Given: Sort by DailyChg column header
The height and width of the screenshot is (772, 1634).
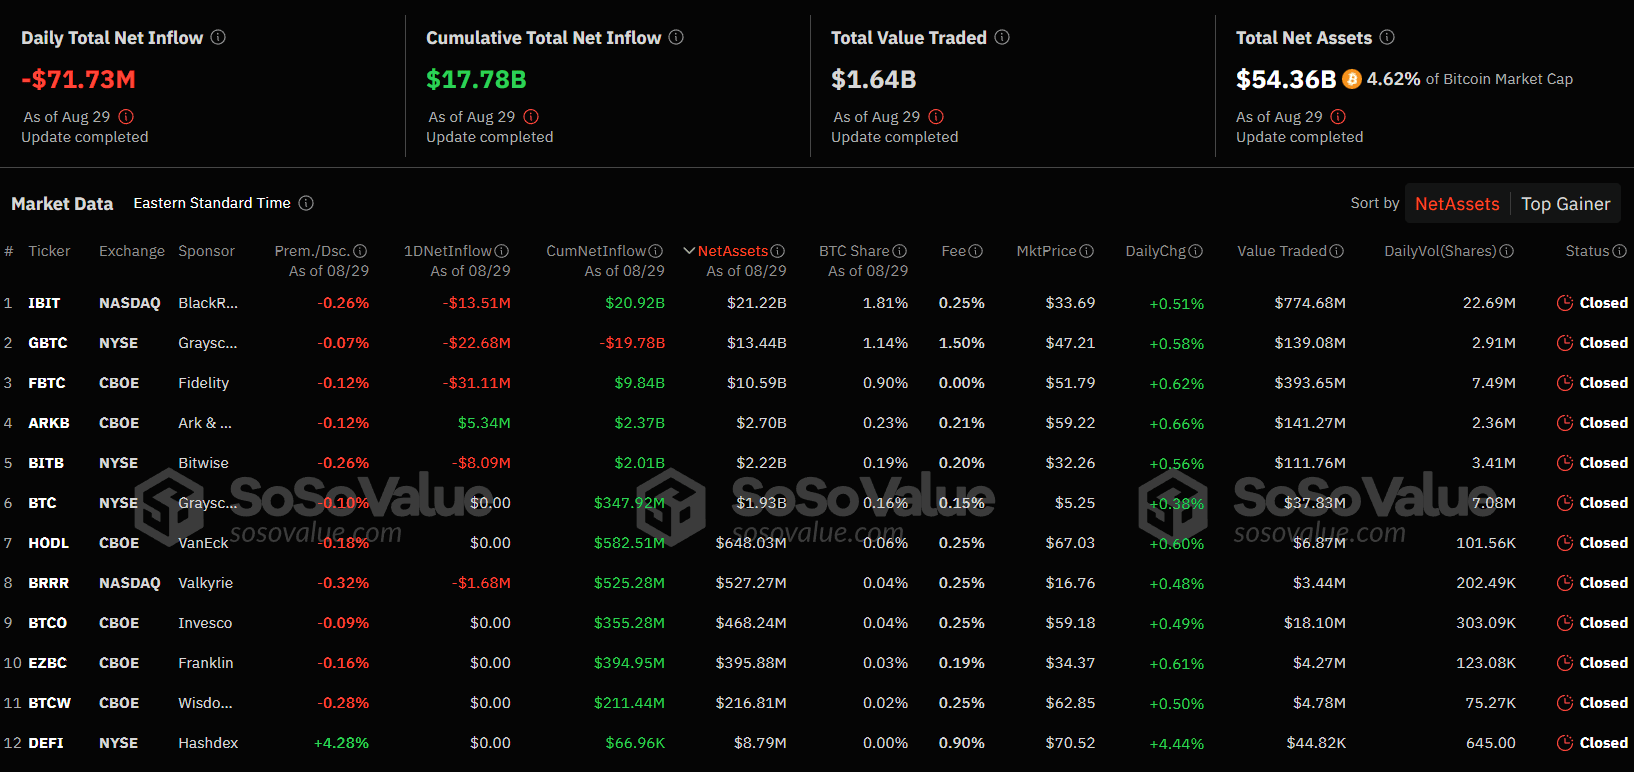Looking at the screenshot, I should coord(1156,251).
